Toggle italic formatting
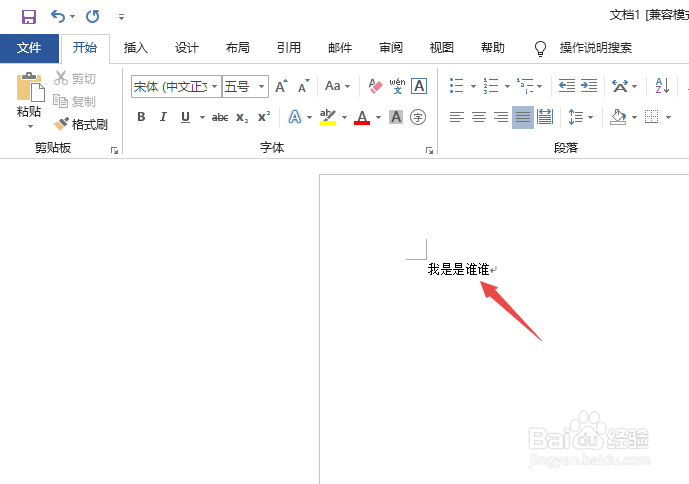Screen dimensions: 689x484 [163, 117]
